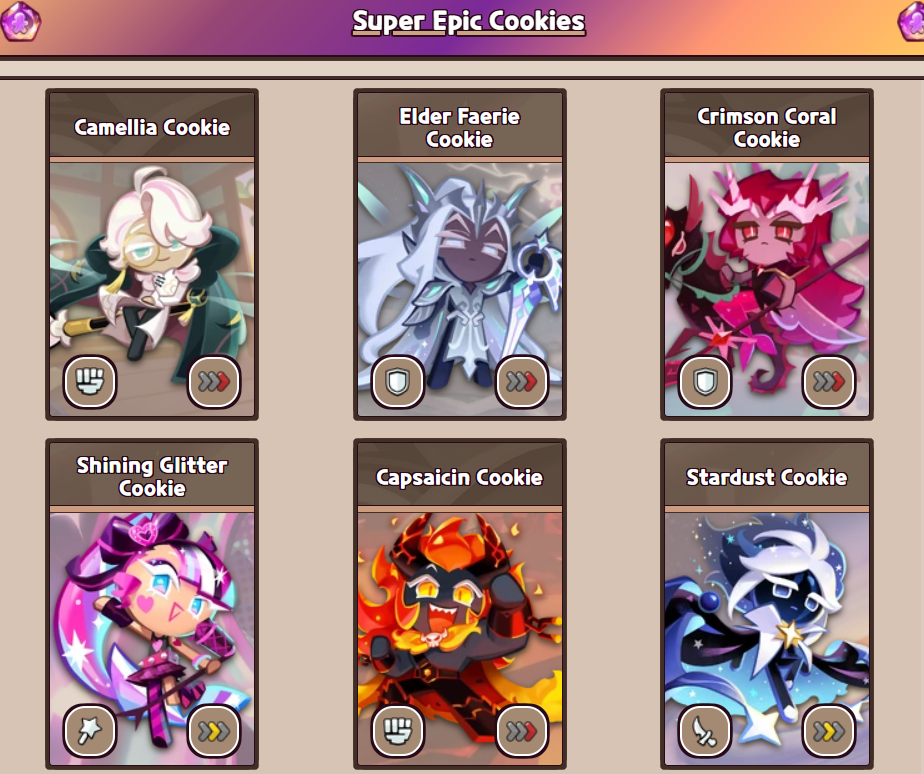This screenshot has width=924, height=774.
Task: Click Elder Faerie Cookie's Defense shield icon
Action: click(398, 381)
